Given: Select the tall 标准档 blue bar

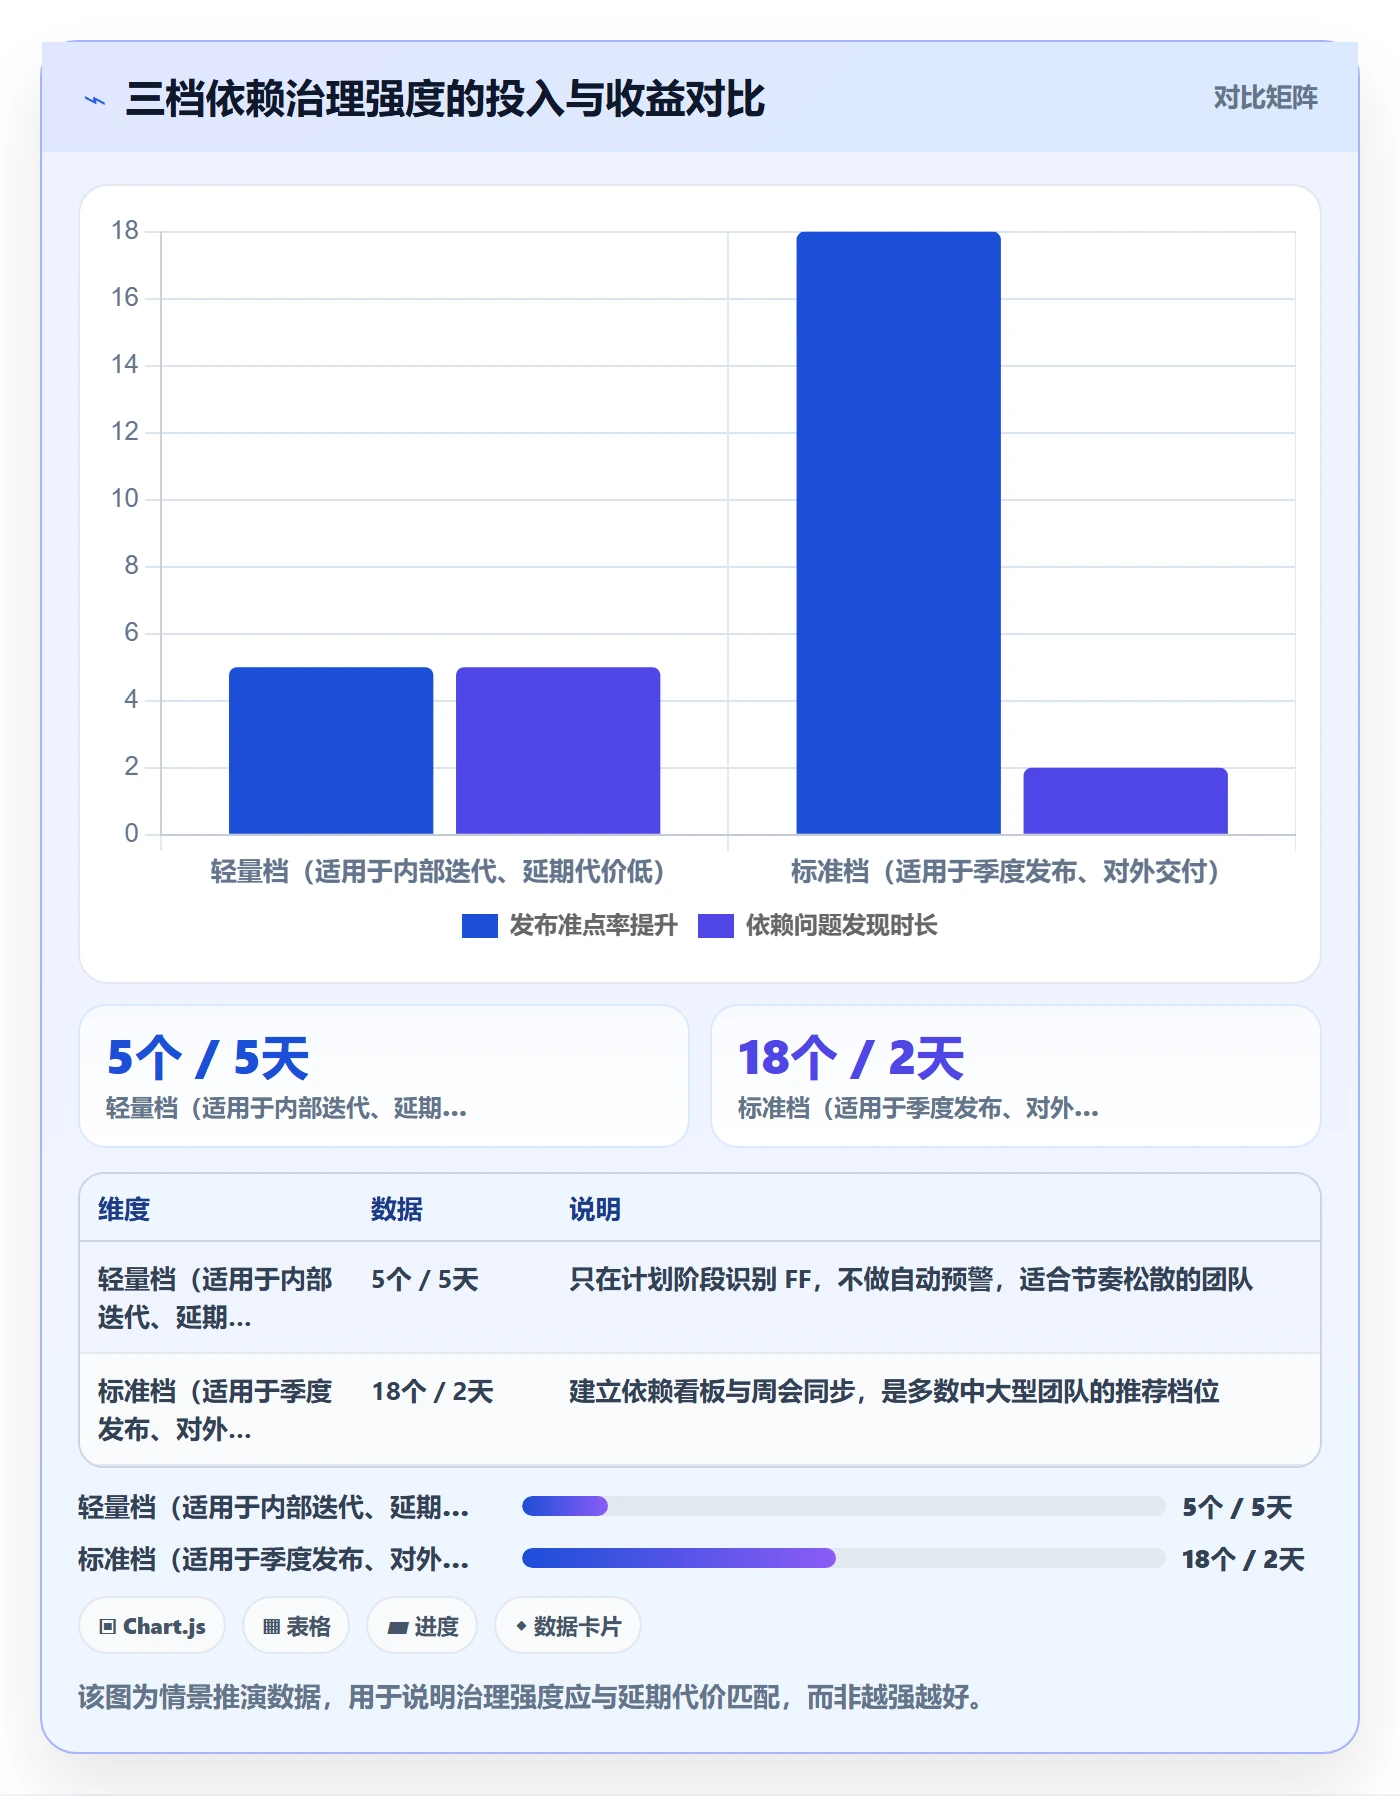Looking at the screenshot, I should (898, 533).
